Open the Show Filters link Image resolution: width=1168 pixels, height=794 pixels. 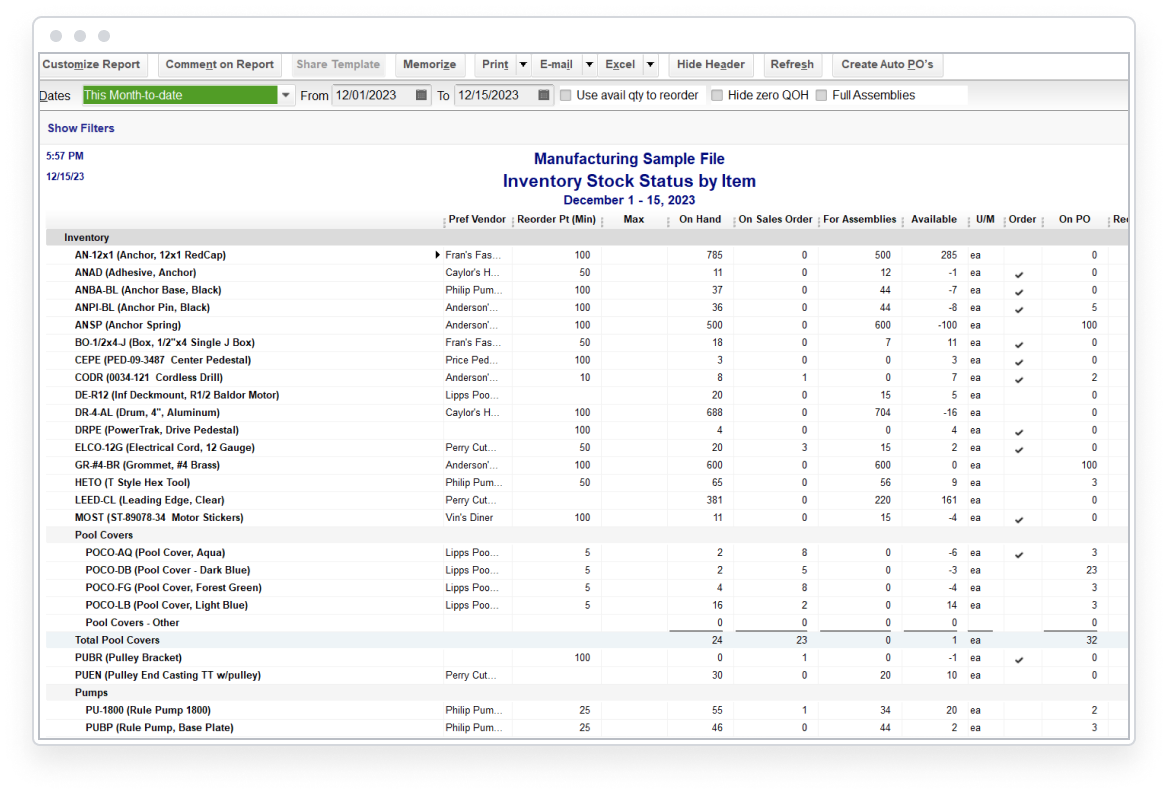[80, 128]
